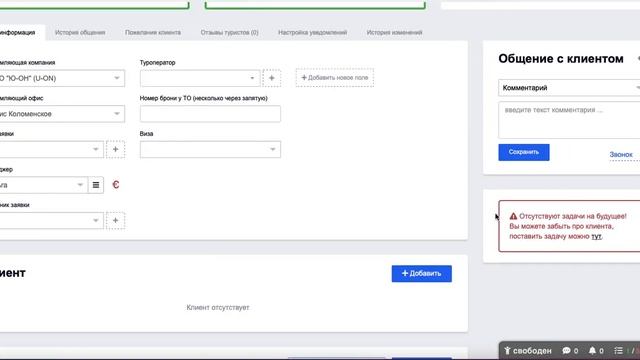640x360 pixels.
Task: Click the тут link in warning
Action: pos(596,236)
